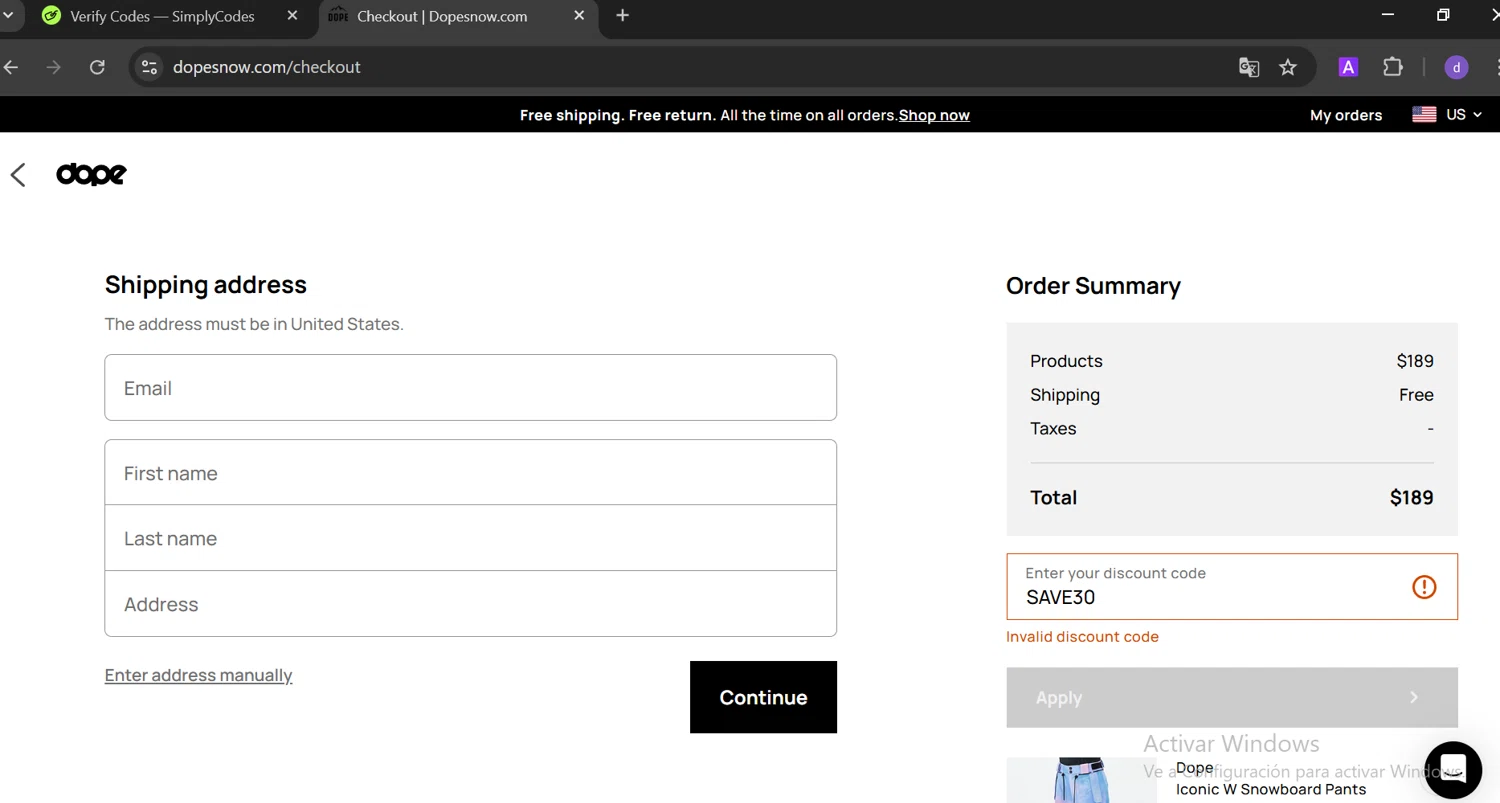Click browser back navigation arrow
Viewport: 1500px width, 803px height.
coord(11,67)
